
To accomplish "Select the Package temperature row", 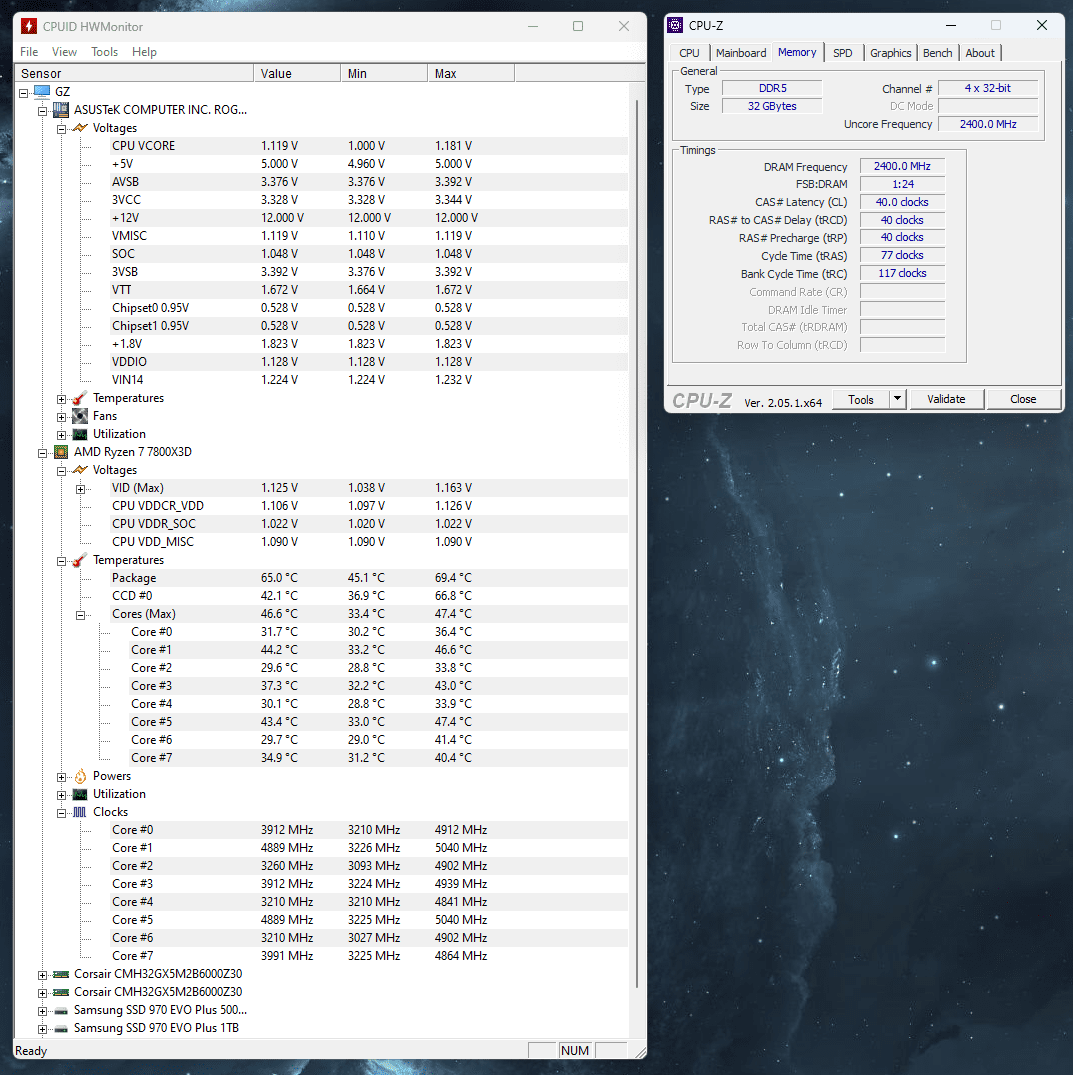I will click(x=370, y=578).
